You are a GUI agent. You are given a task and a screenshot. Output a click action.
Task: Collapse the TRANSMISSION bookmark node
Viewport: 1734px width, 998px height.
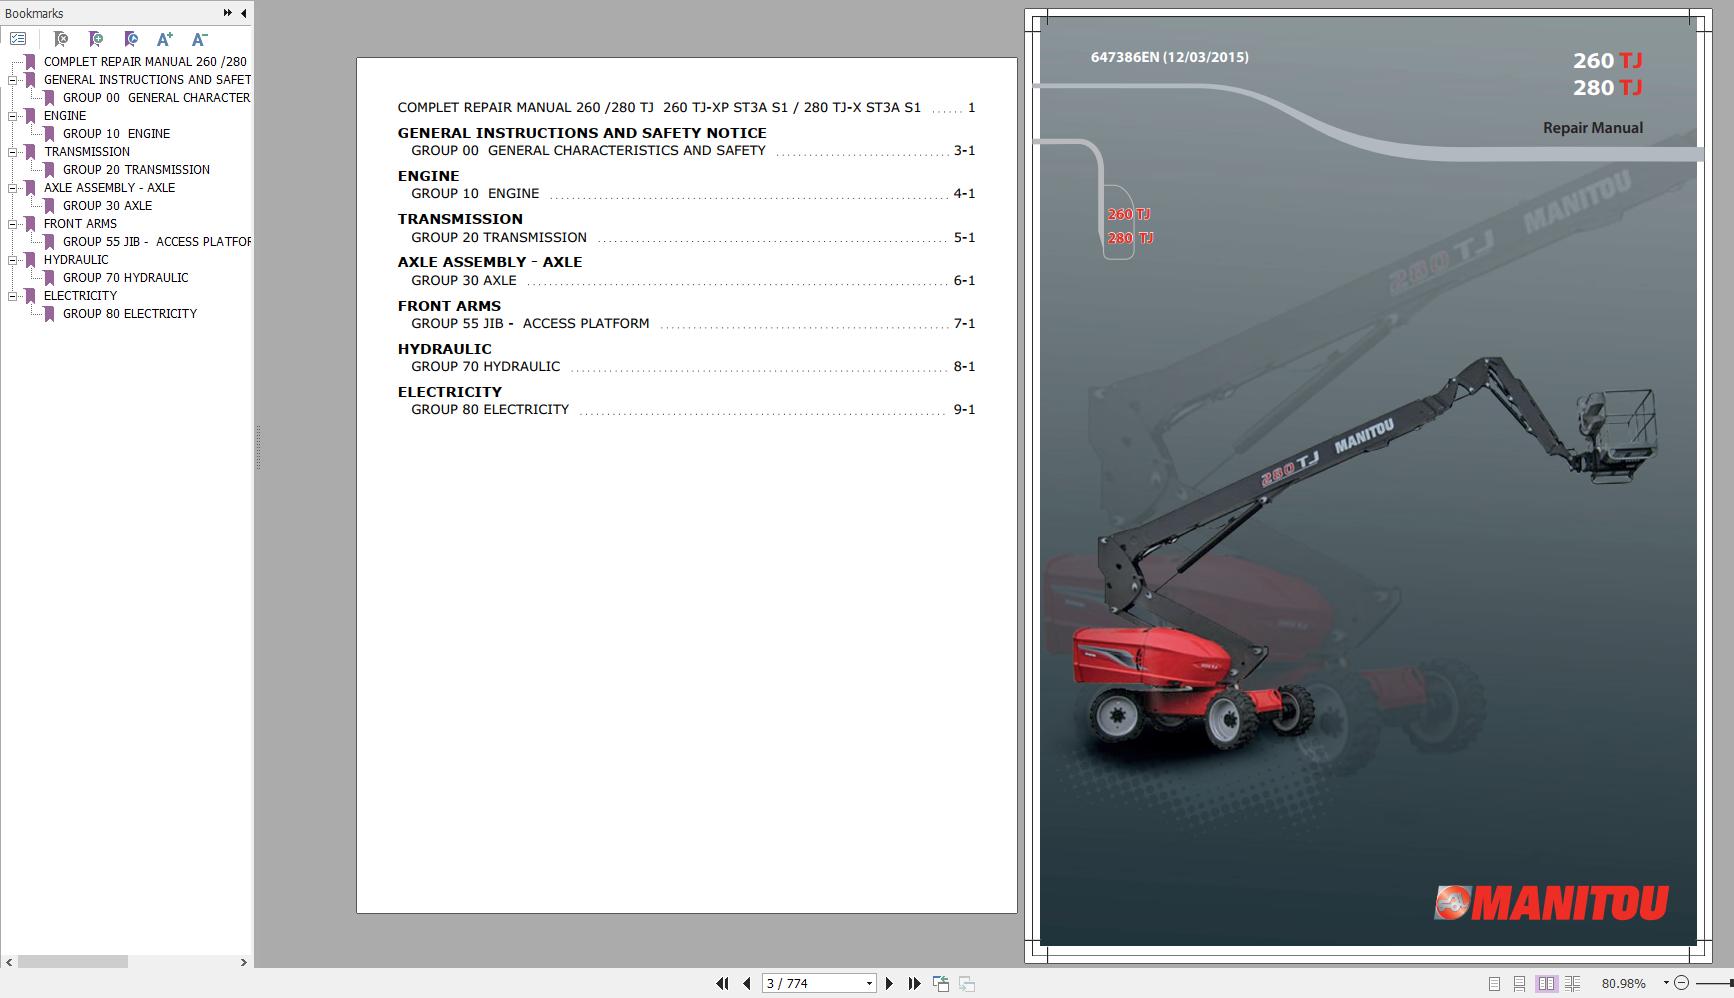coord(11,152)
